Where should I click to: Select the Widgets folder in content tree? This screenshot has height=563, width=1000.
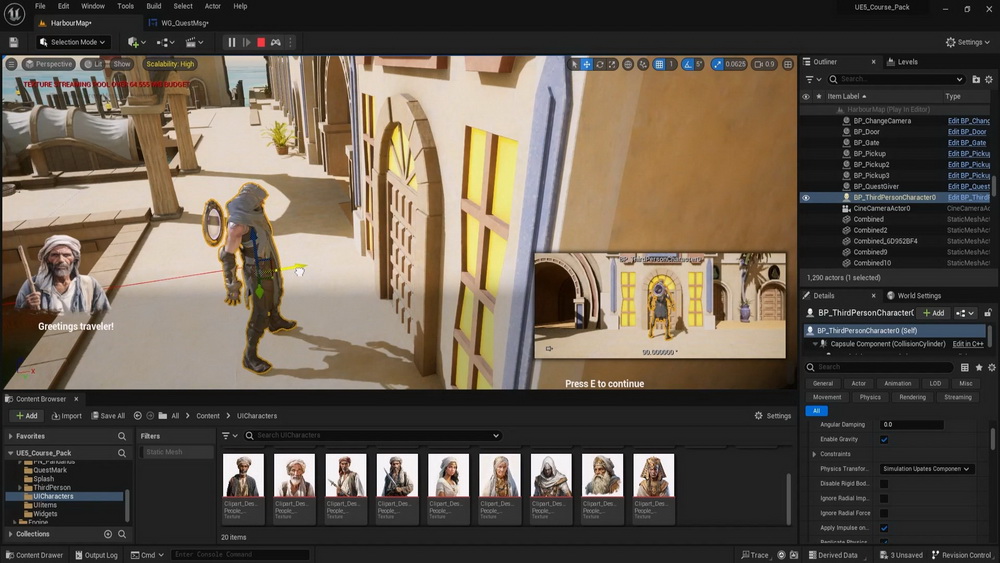coord(45,514)
